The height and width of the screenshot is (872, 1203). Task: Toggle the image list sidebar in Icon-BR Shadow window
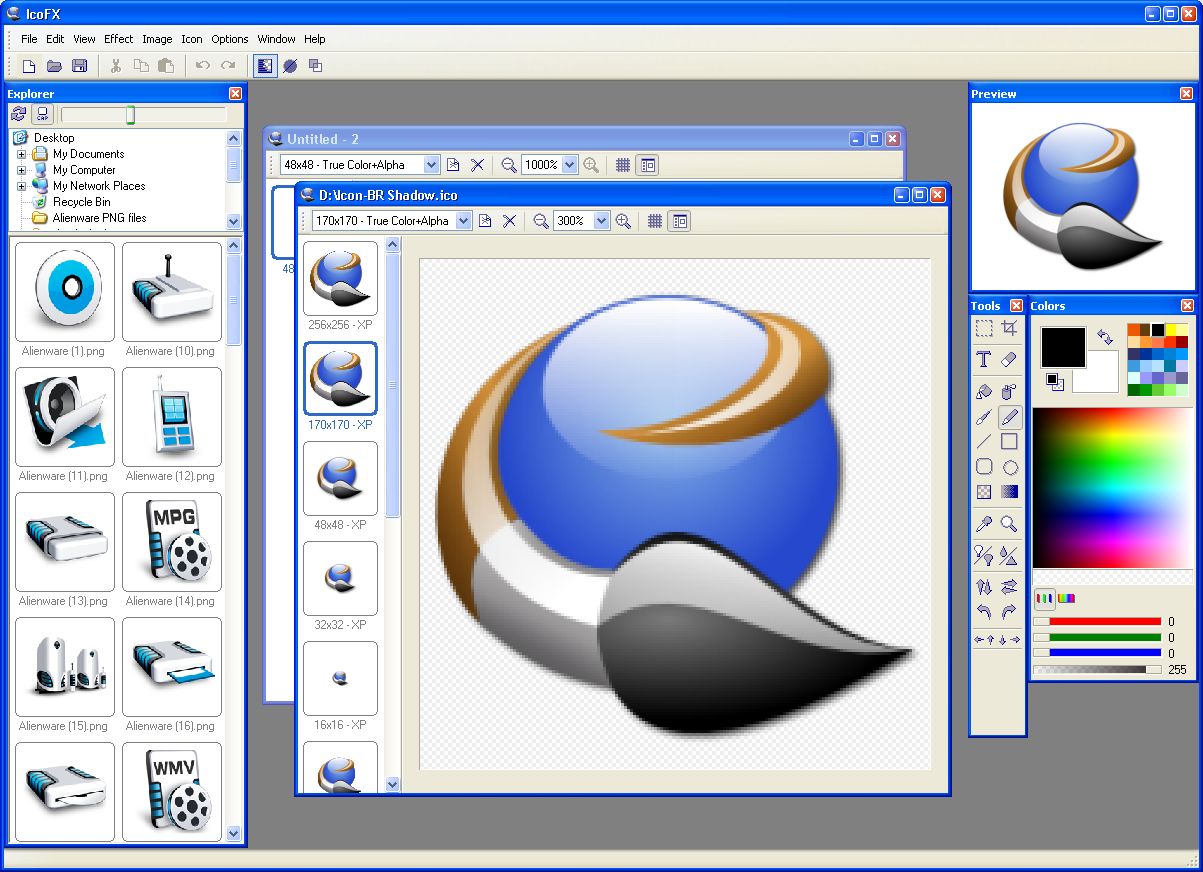coord(680,221)
